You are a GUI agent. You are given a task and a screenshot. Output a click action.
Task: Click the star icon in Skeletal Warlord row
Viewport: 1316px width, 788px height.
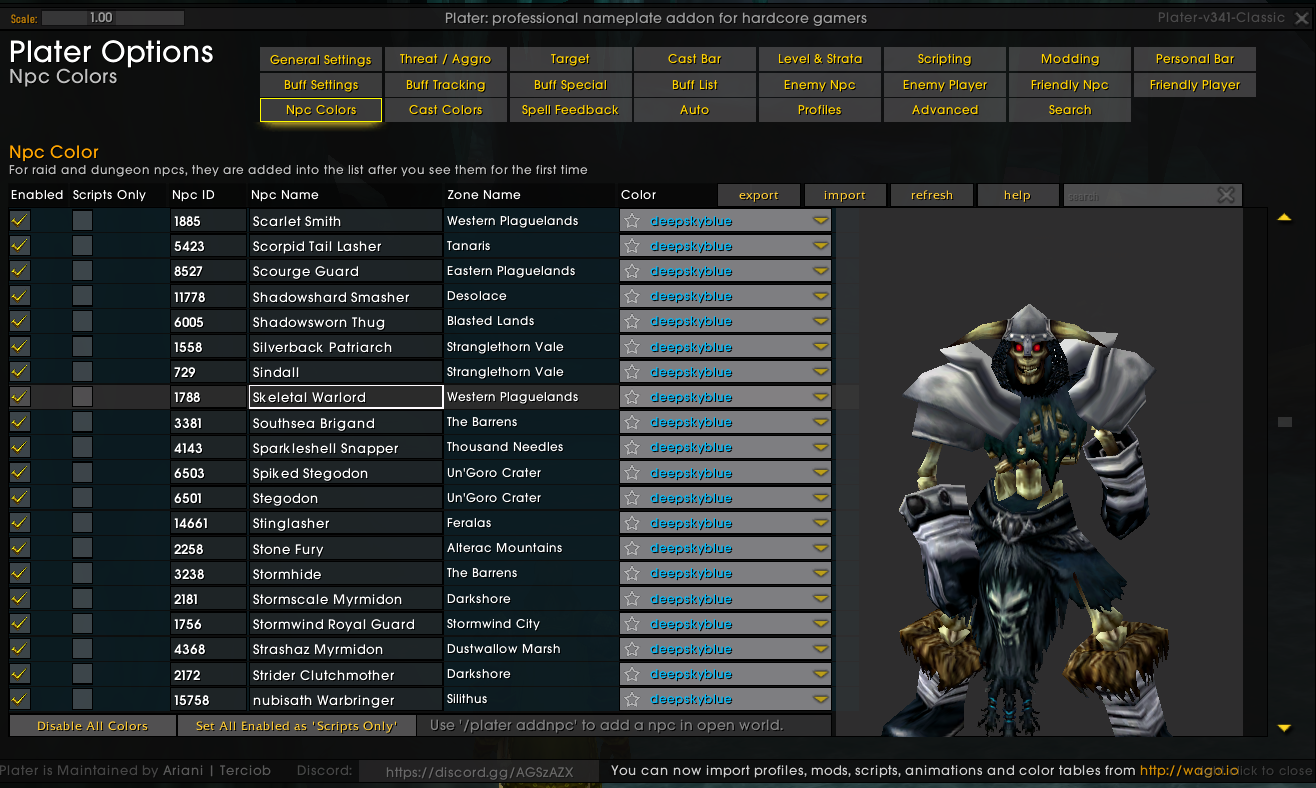click(x=632, y=397)
